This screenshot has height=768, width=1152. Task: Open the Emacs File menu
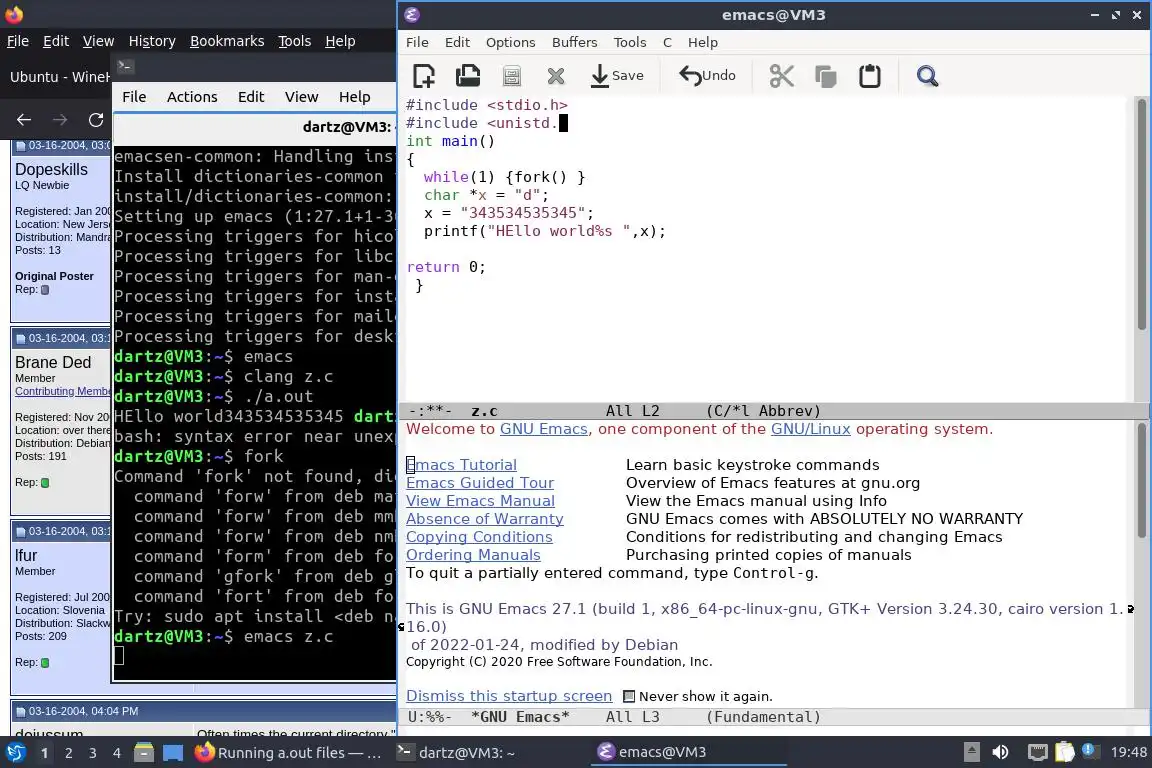(x=417, y=43)
